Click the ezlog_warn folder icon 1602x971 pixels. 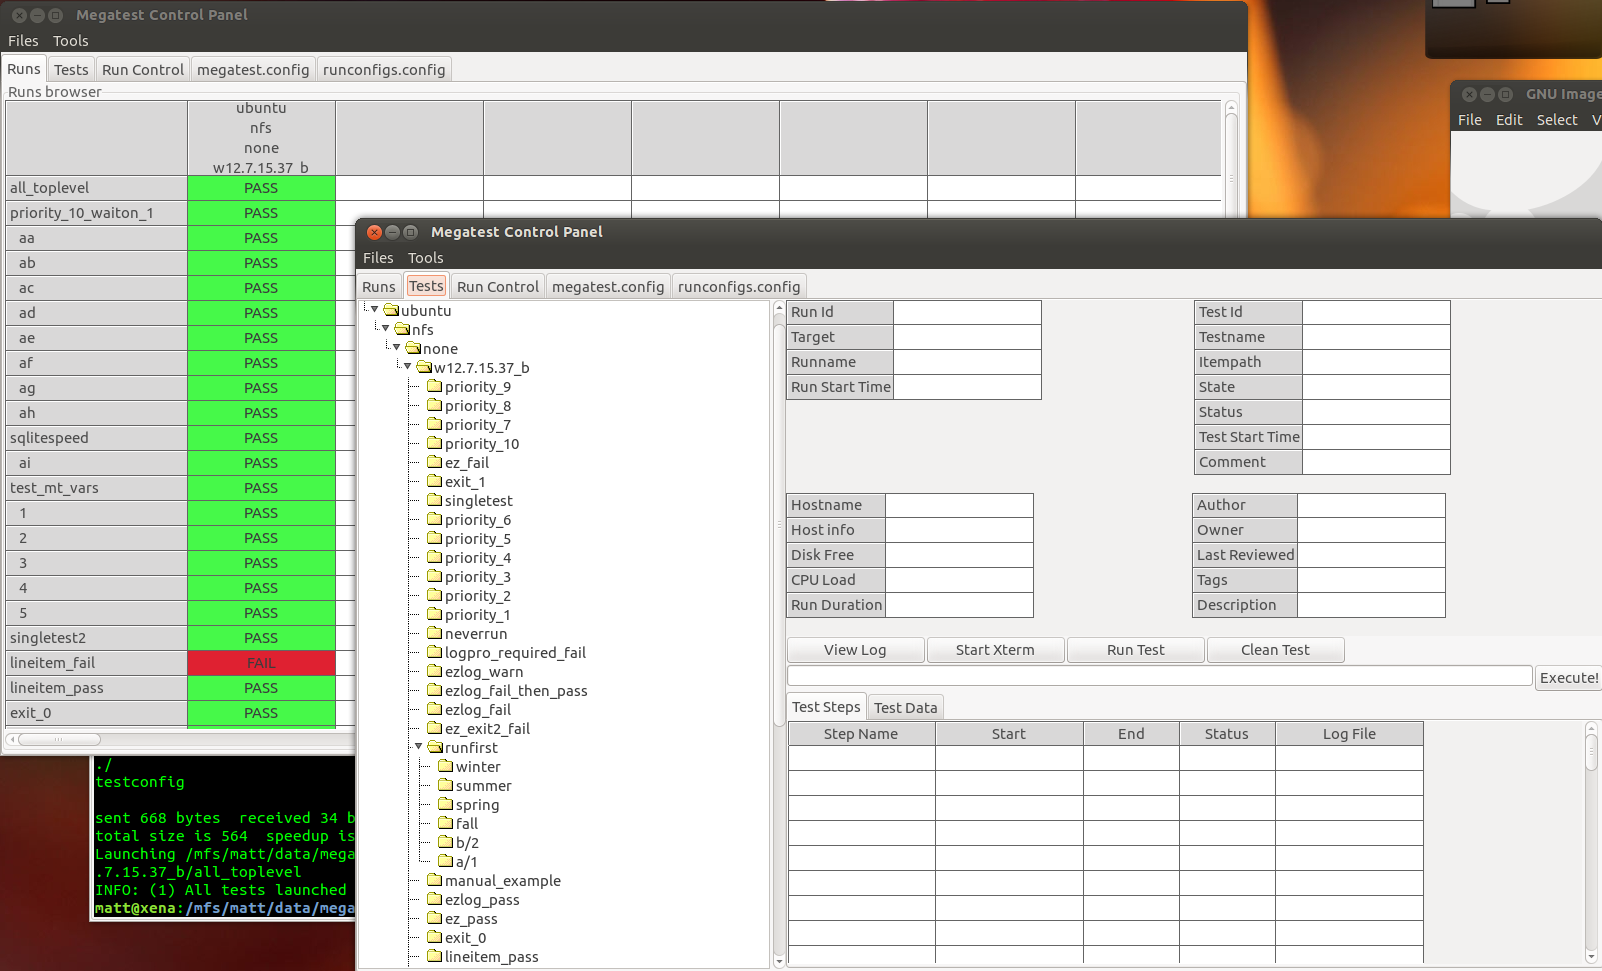pyautogui.click(x=434, y=671)
